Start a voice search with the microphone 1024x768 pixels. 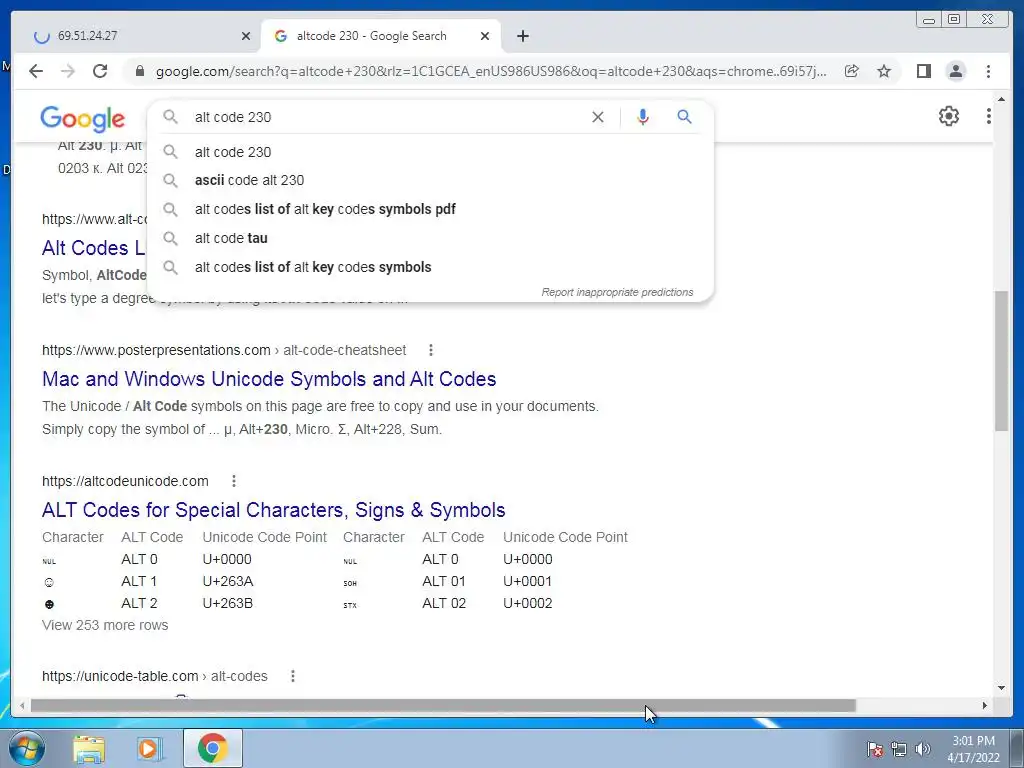(x=643, y=117)
